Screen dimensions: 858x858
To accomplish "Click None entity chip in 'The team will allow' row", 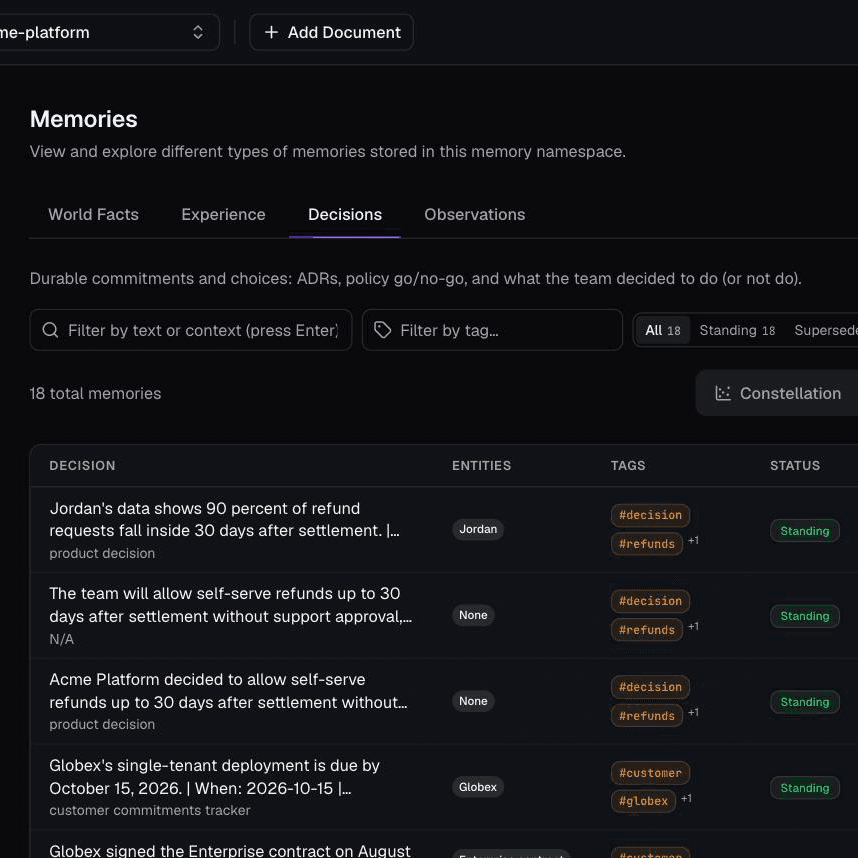I will click(473, 615).
